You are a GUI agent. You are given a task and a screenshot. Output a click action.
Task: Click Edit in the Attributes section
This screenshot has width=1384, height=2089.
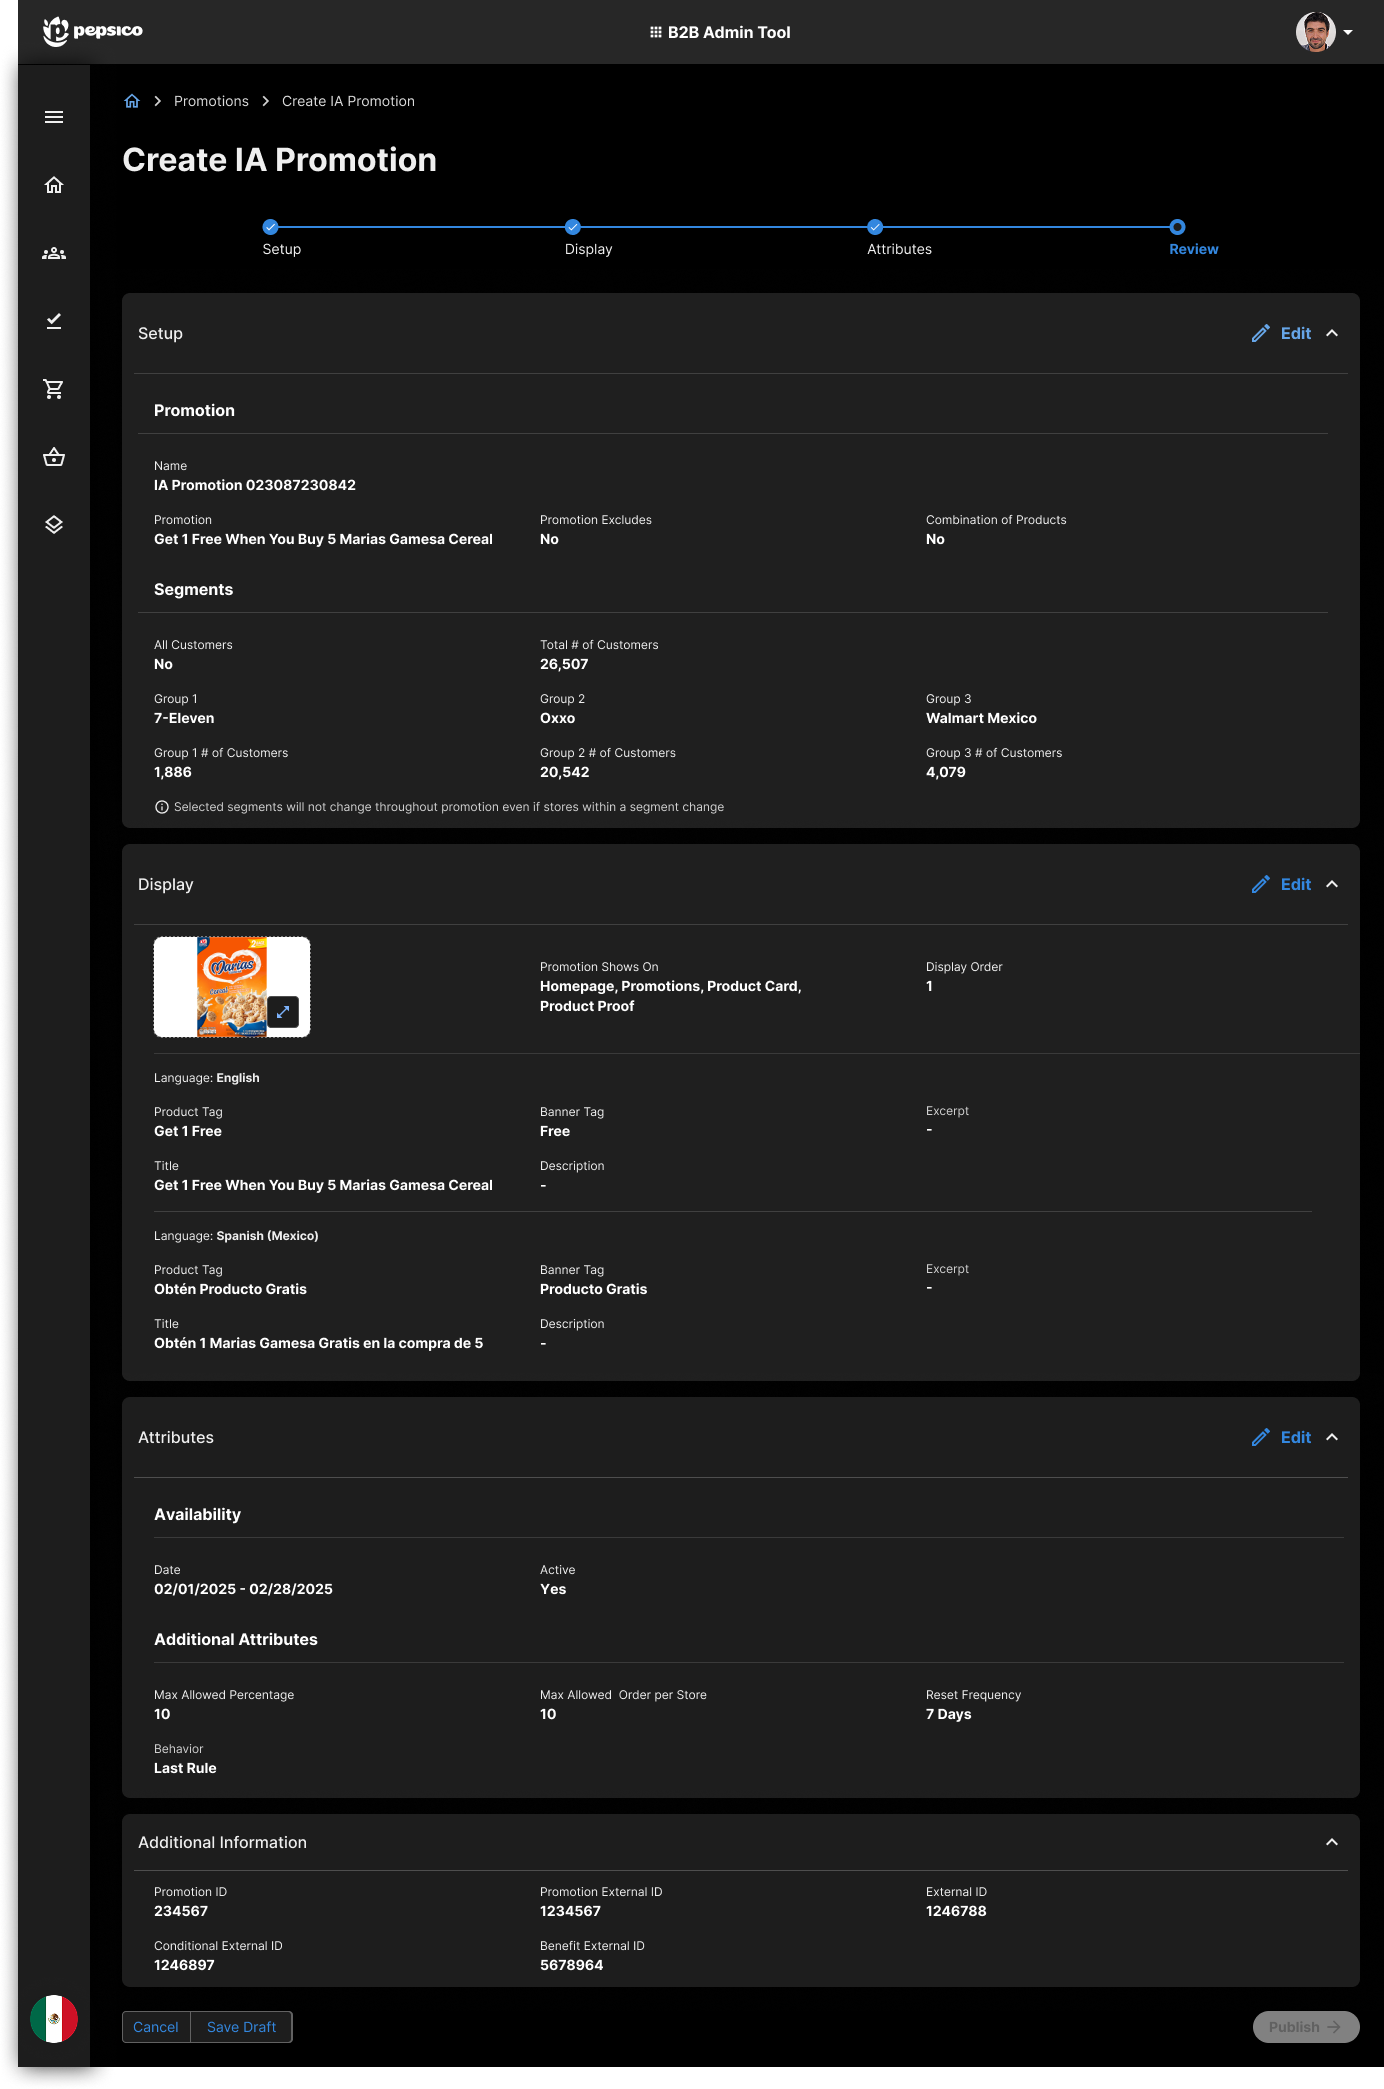(x=1282, y=1437)
